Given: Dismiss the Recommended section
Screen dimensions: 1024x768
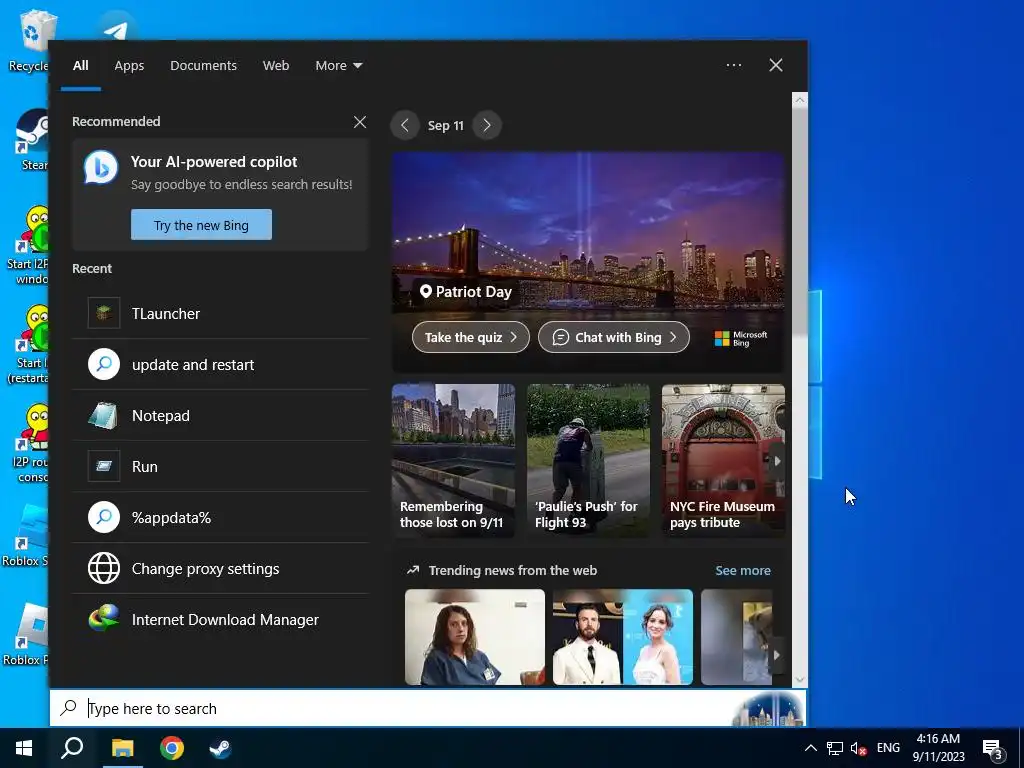Looking at the screenshot, I should 360,122.
